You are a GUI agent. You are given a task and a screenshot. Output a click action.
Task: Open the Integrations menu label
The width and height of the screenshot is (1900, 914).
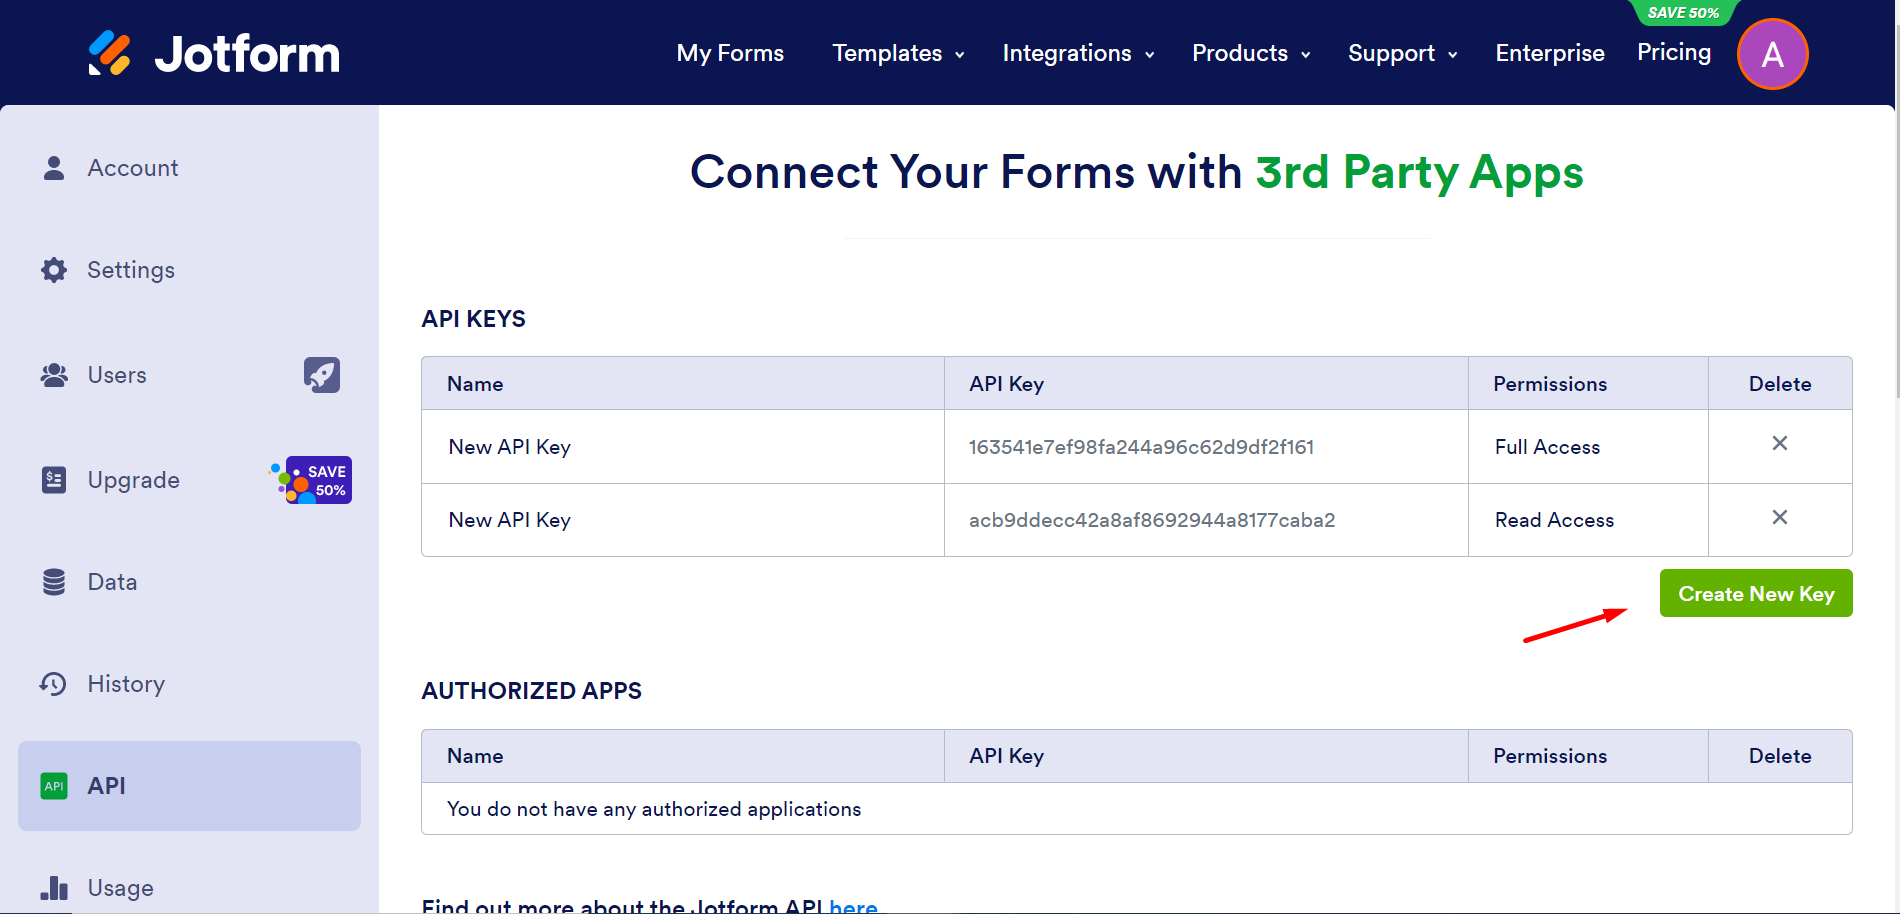pyautogui.click(x=1067, y=53)
